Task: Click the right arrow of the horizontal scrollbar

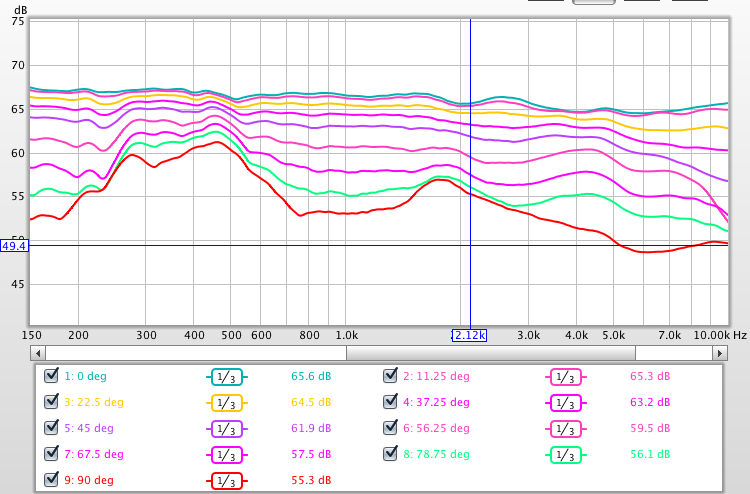Action: point(720,353)
